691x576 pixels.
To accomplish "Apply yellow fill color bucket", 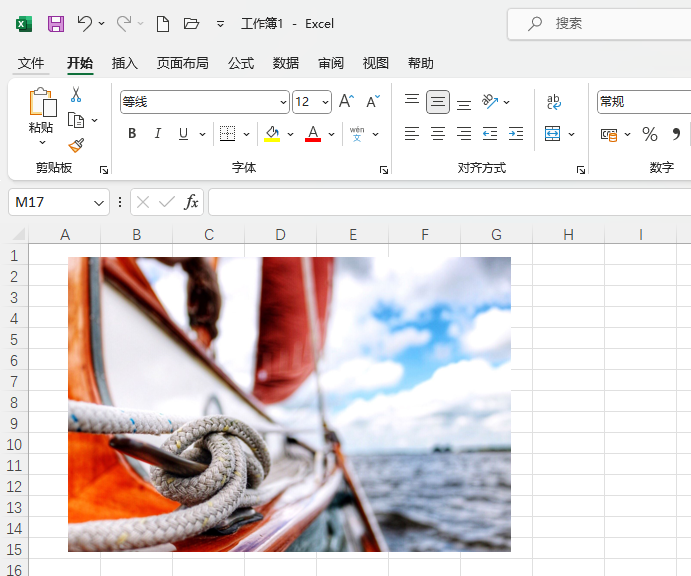I will (x=272, y=134).
